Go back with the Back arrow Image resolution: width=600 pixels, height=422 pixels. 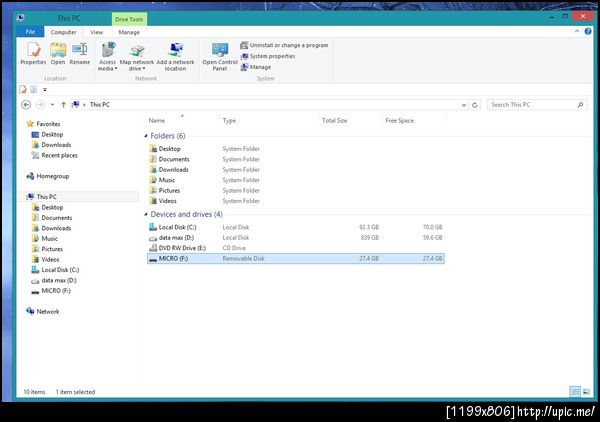click(x=26, y=104)
